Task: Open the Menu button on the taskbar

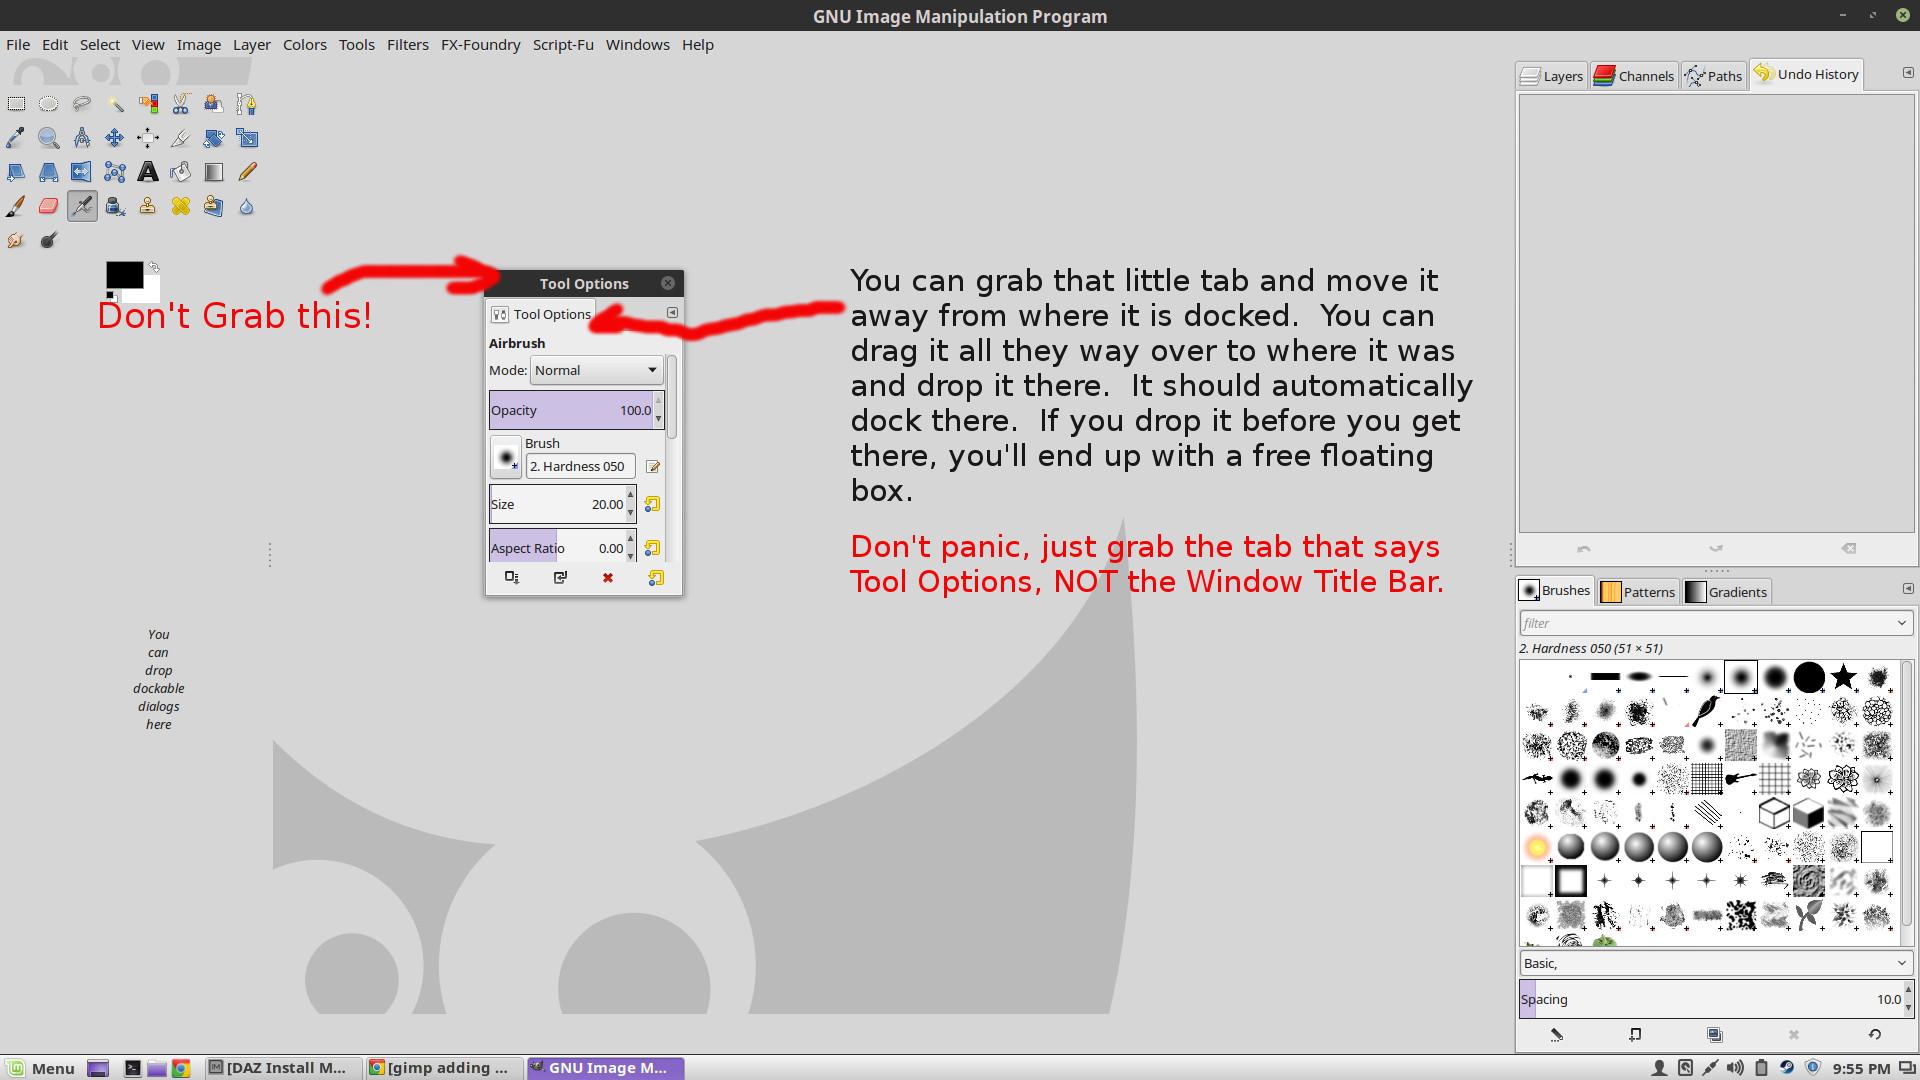Action: point(42,1068)
